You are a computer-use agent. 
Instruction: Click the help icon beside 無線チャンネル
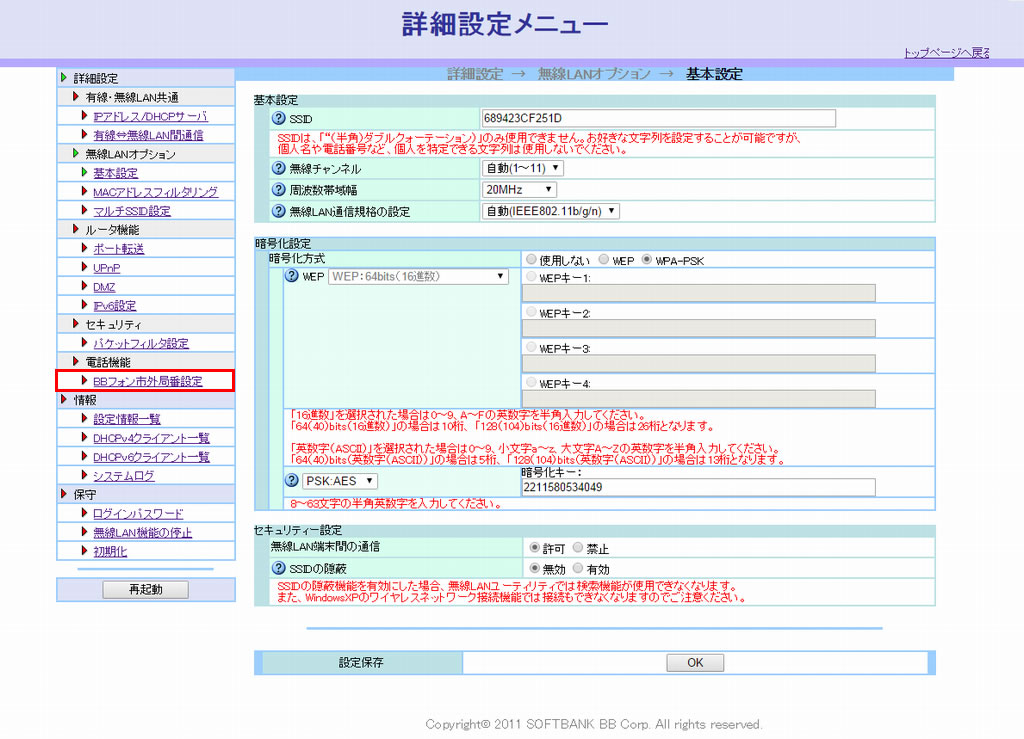279,169
